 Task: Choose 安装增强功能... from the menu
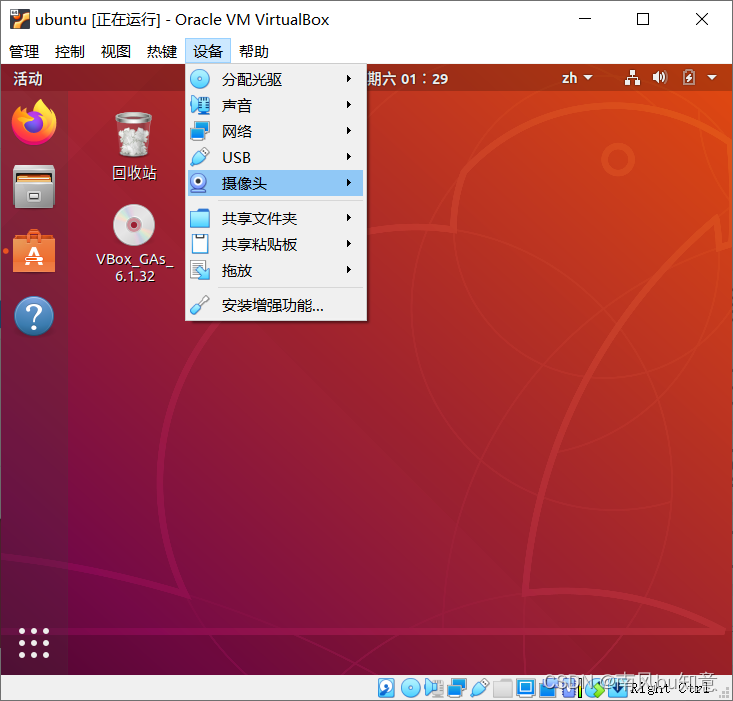pyautogui.click(x=275, y=305)
